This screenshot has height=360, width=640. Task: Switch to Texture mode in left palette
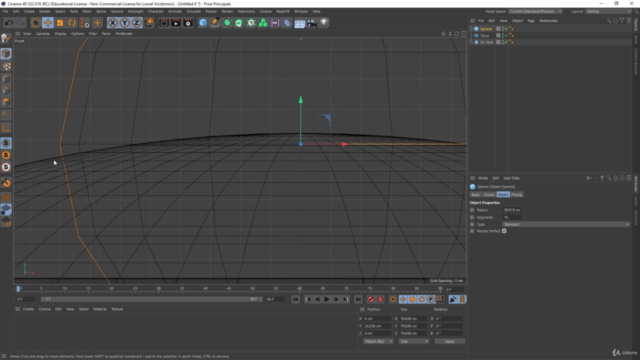pos(6,66)
